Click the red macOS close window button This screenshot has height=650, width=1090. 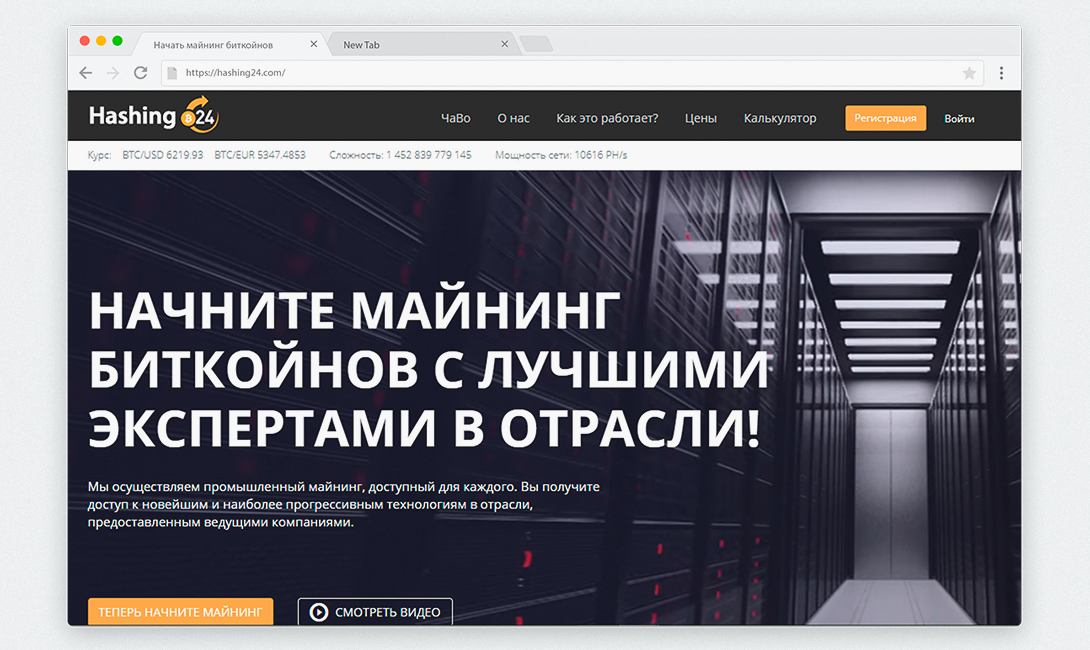[85, 41]
